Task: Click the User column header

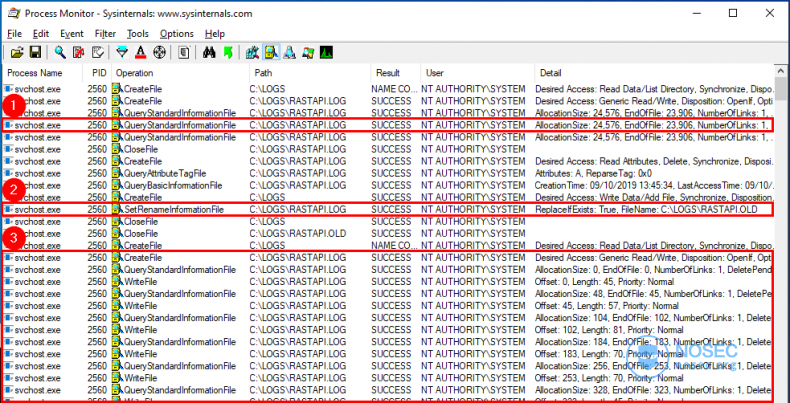Action: click(x=478, y=73)
